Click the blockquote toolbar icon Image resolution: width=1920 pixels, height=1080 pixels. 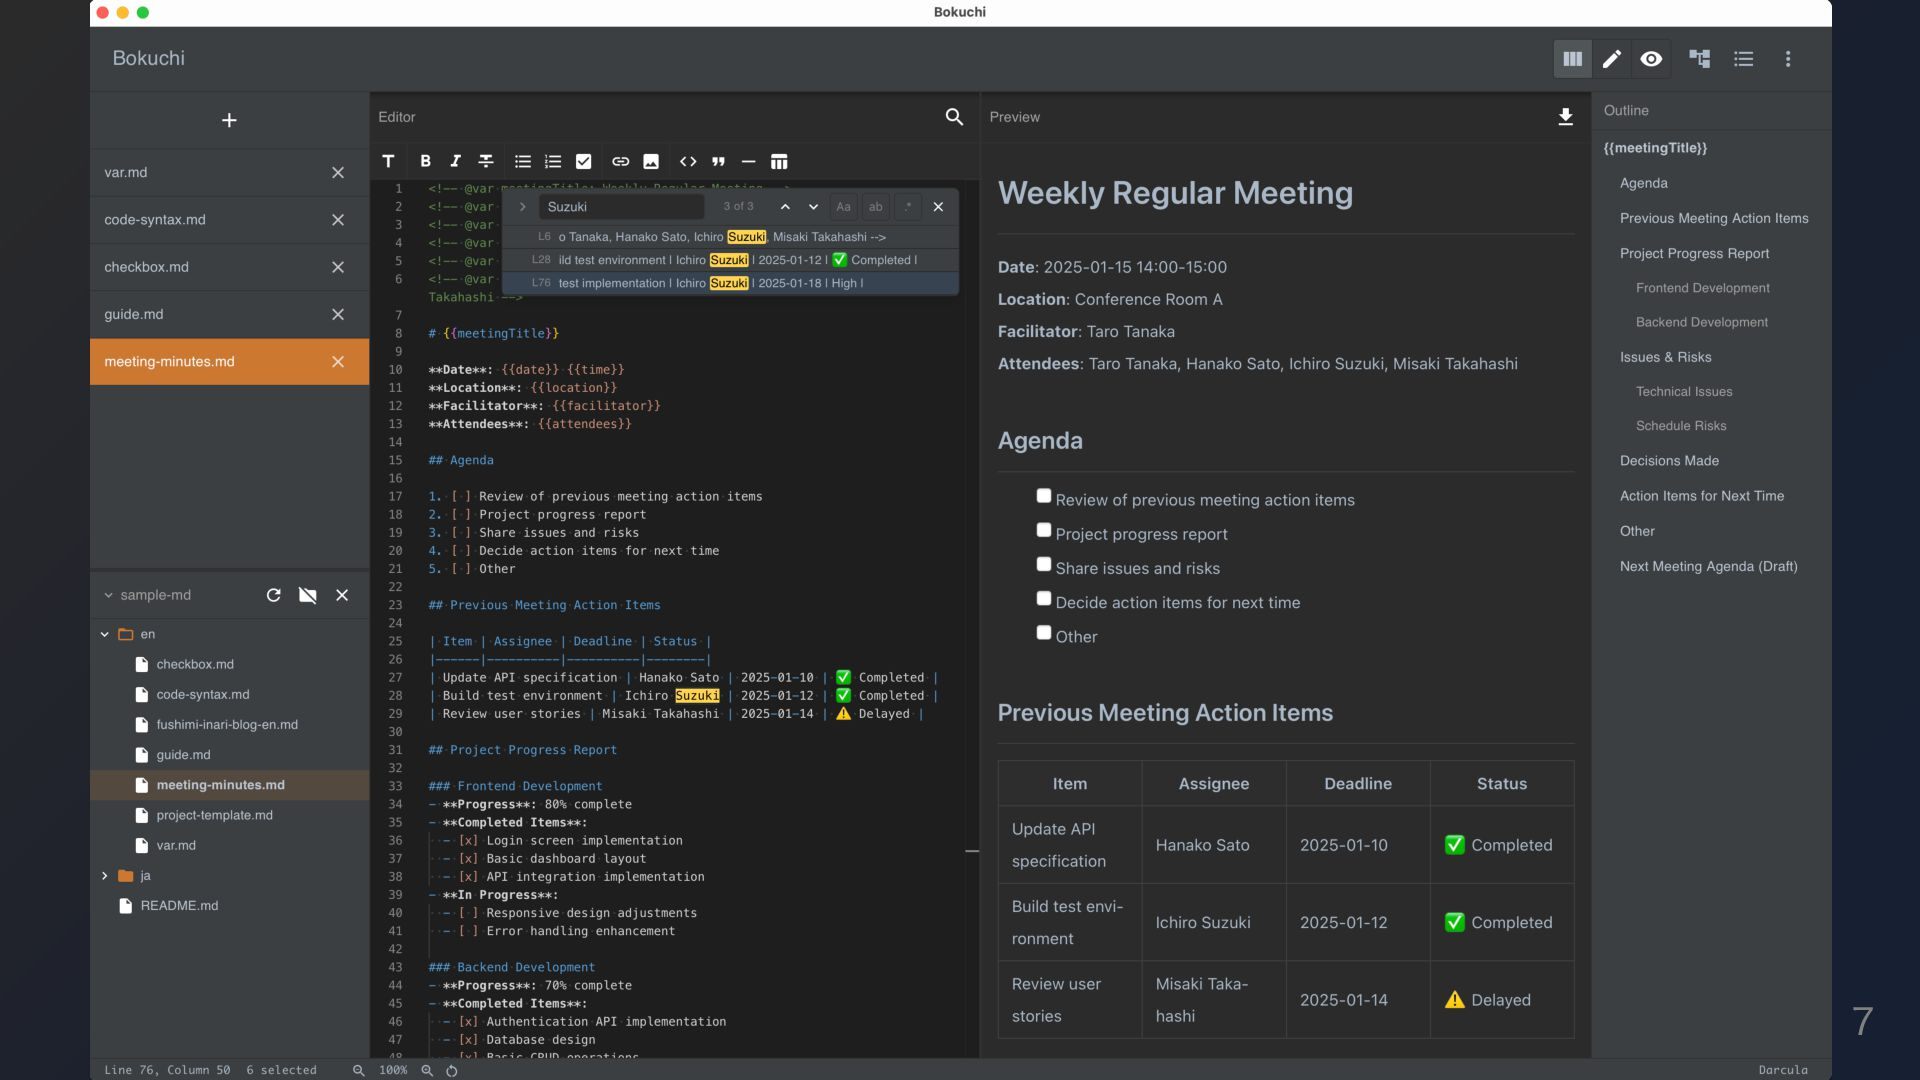click(718, 161)
